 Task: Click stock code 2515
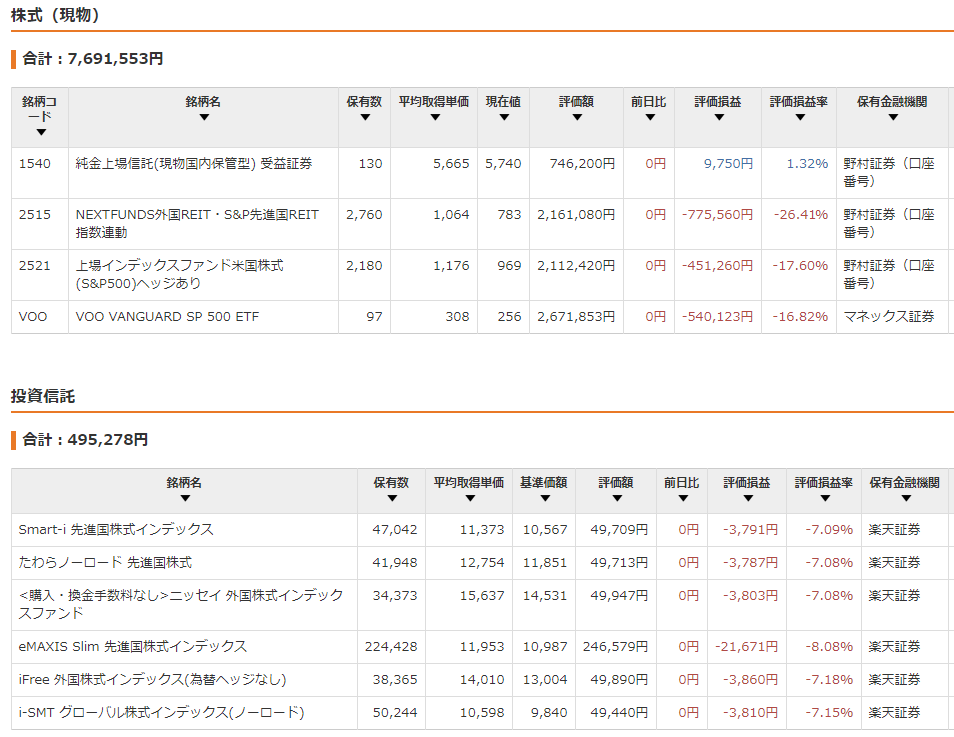(x=35, y=215)
